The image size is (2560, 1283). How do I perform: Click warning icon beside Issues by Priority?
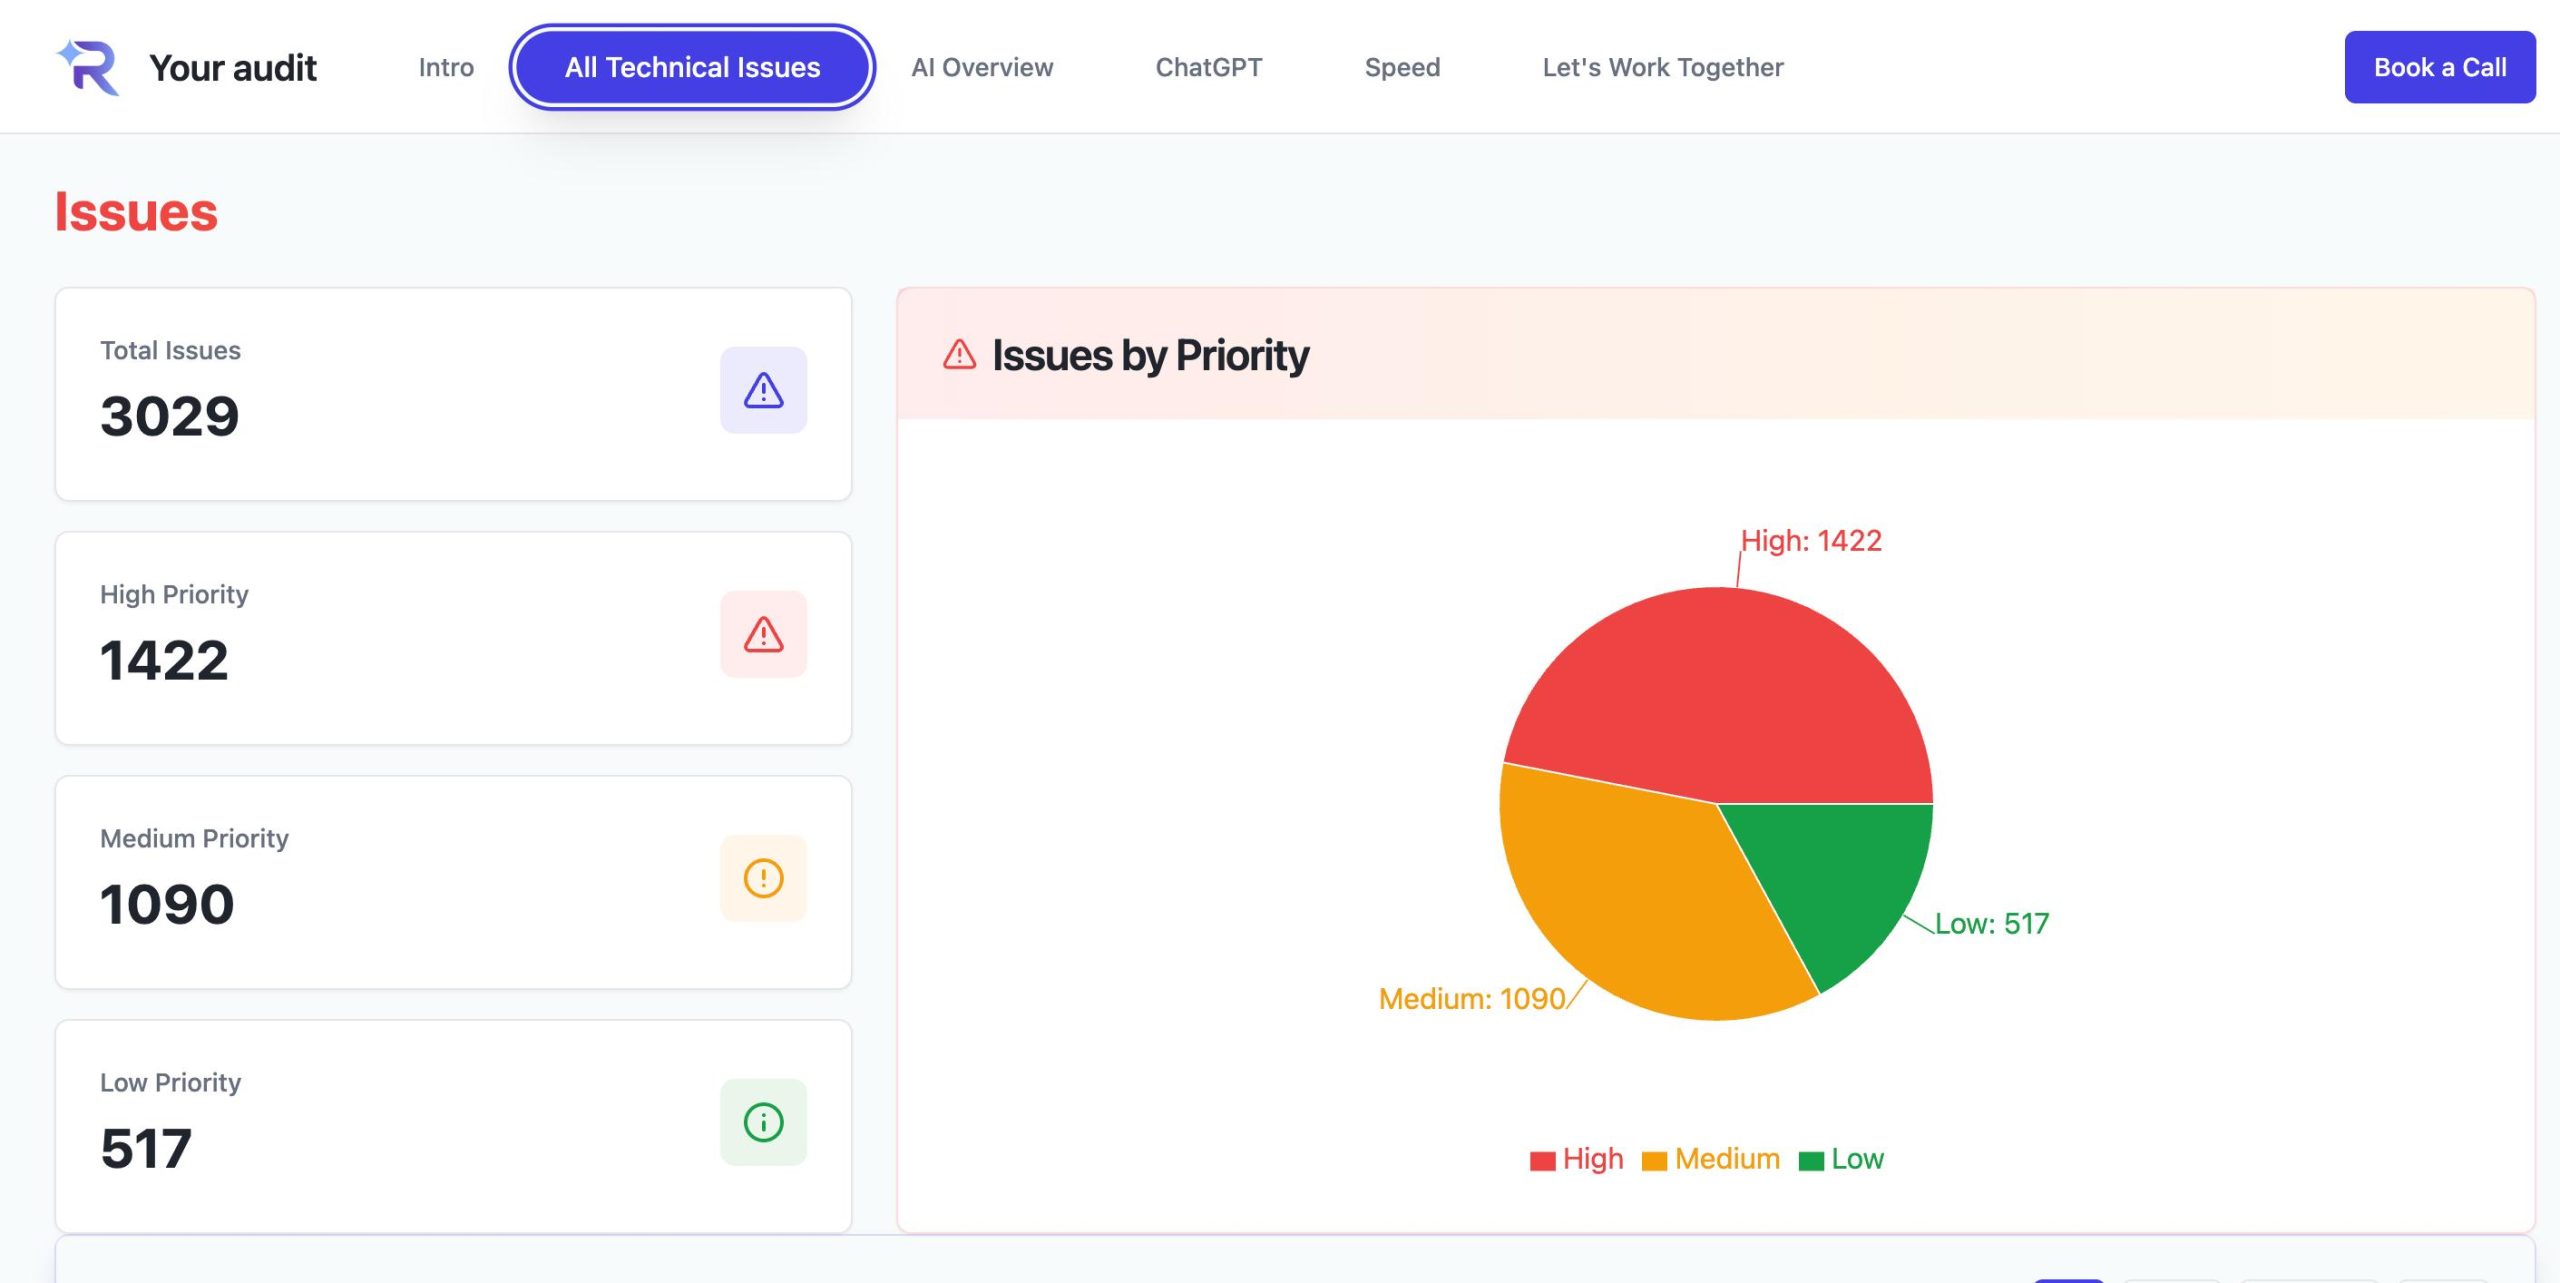pyautogui.click(x=959, y=355)
